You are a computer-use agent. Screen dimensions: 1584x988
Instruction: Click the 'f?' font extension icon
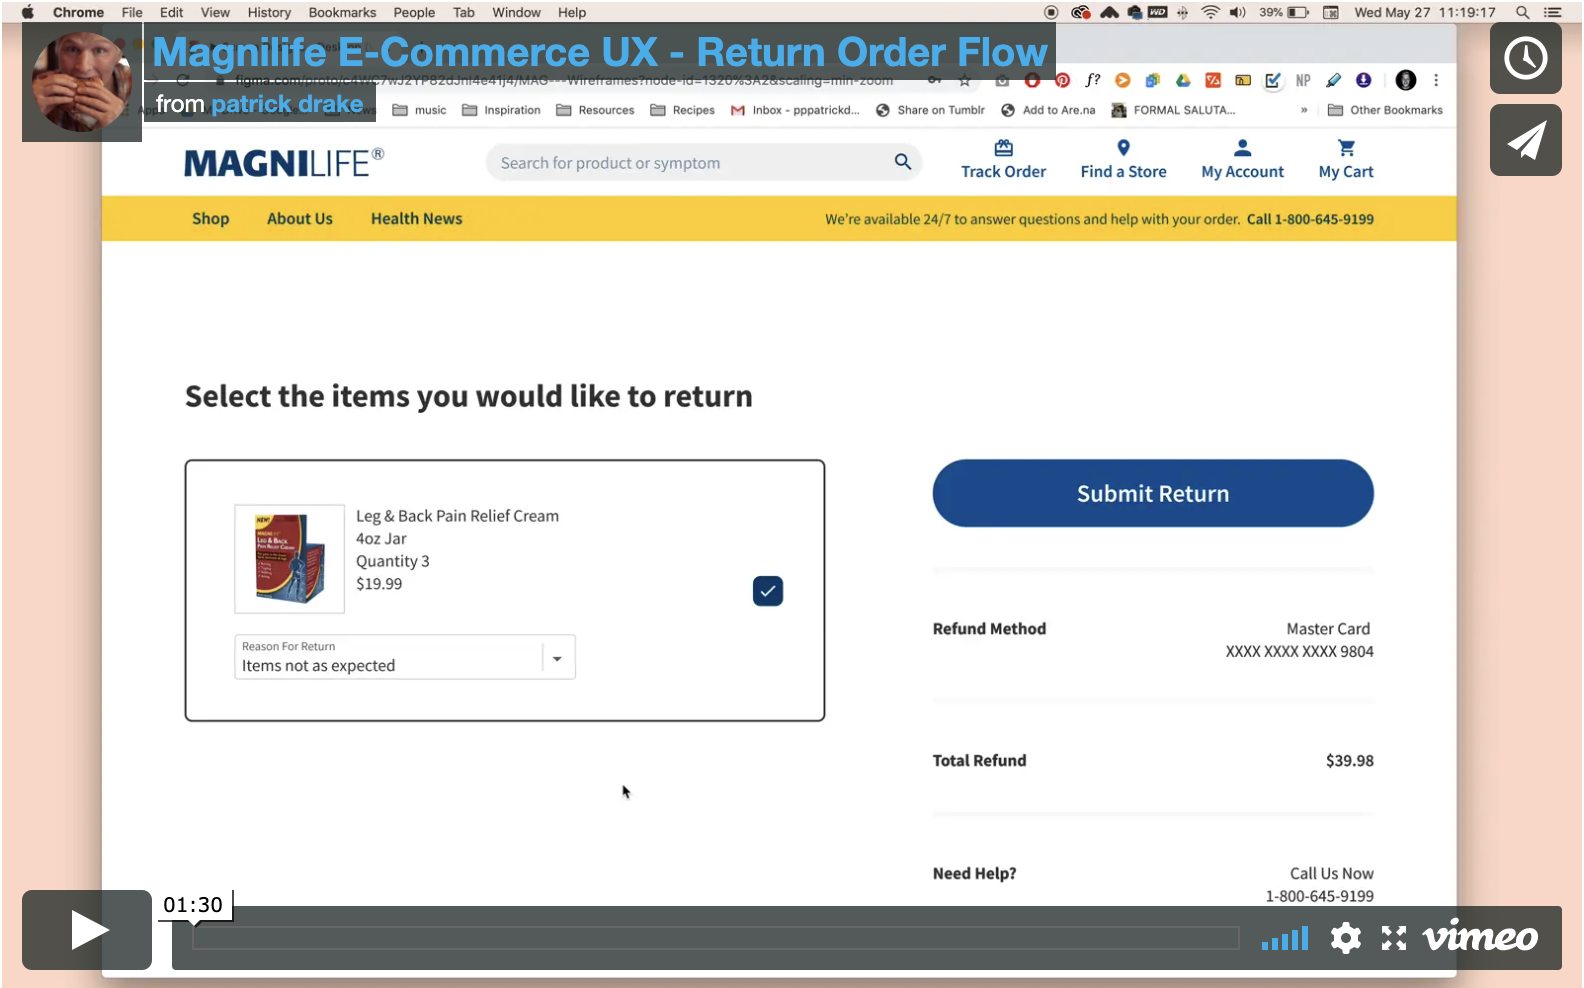[1092, 80]
